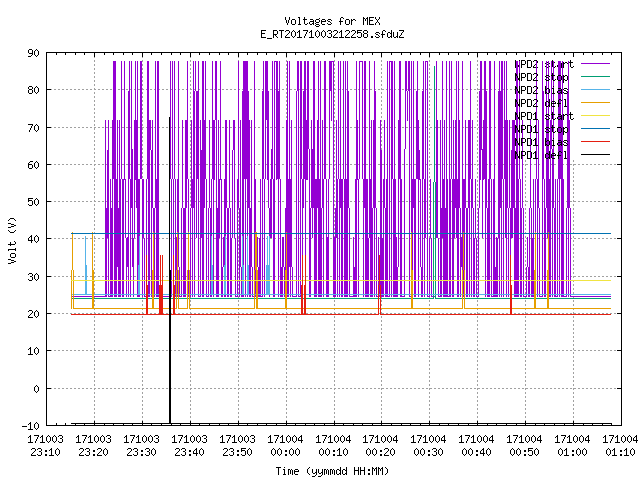
Task: Click the y-axis tick value 30
Action: (33, 277)
